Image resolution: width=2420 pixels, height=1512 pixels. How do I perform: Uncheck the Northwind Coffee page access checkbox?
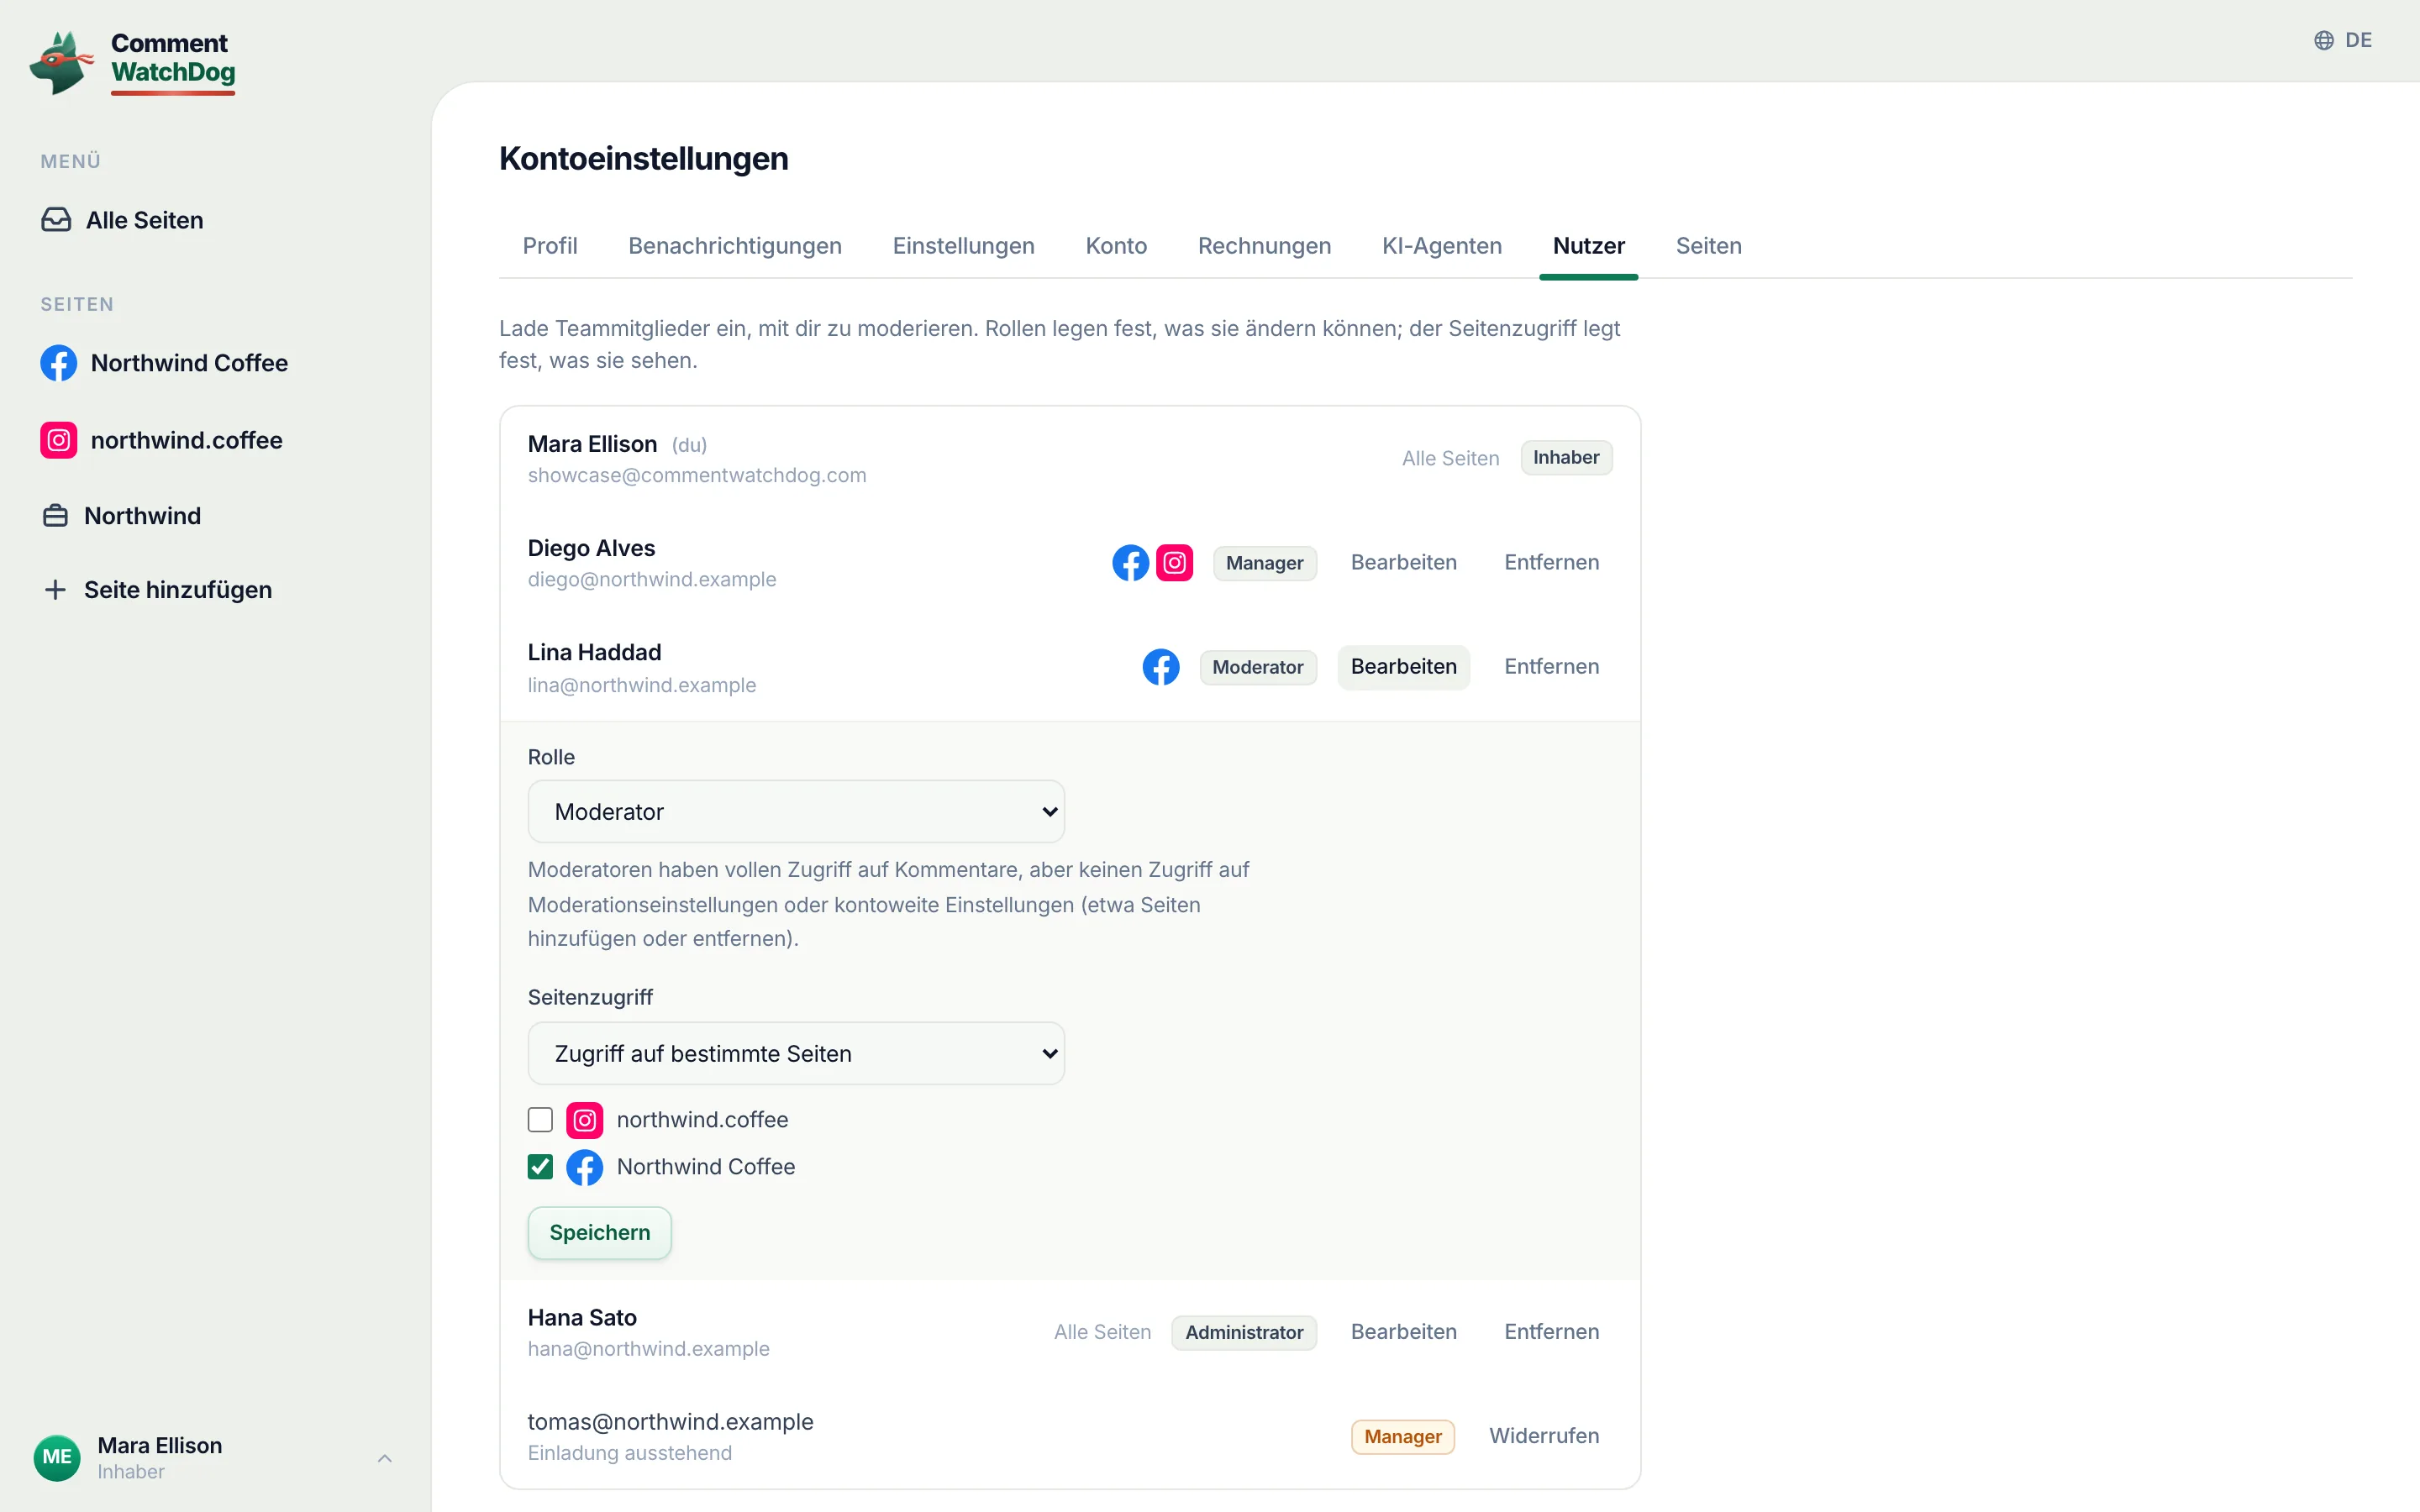(x=540, y=1167)
